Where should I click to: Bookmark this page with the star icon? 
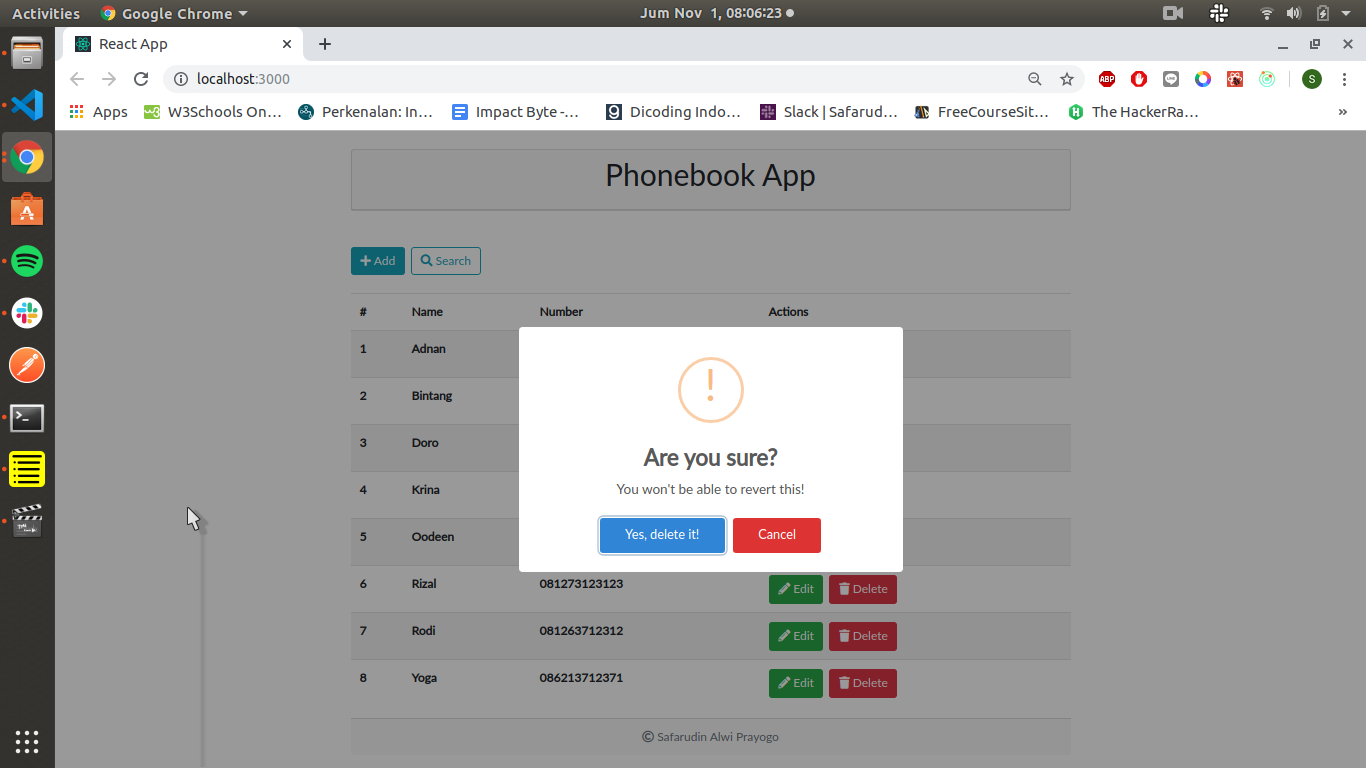click(1067, 79)
